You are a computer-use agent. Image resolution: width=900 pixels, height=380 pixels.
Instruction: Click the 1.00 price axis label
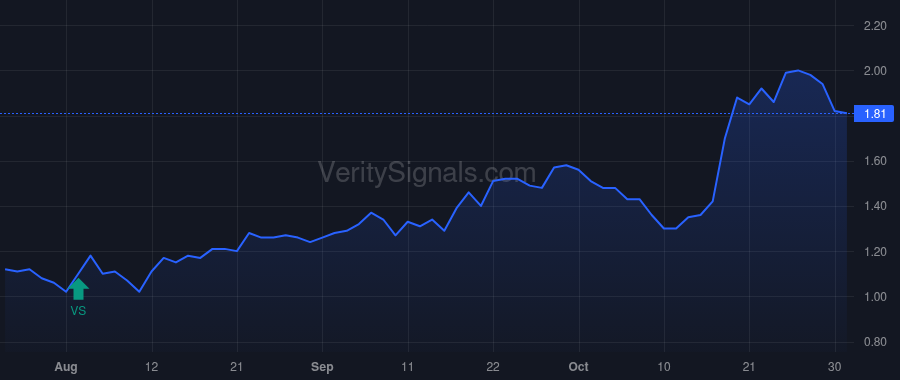point(875,297)
